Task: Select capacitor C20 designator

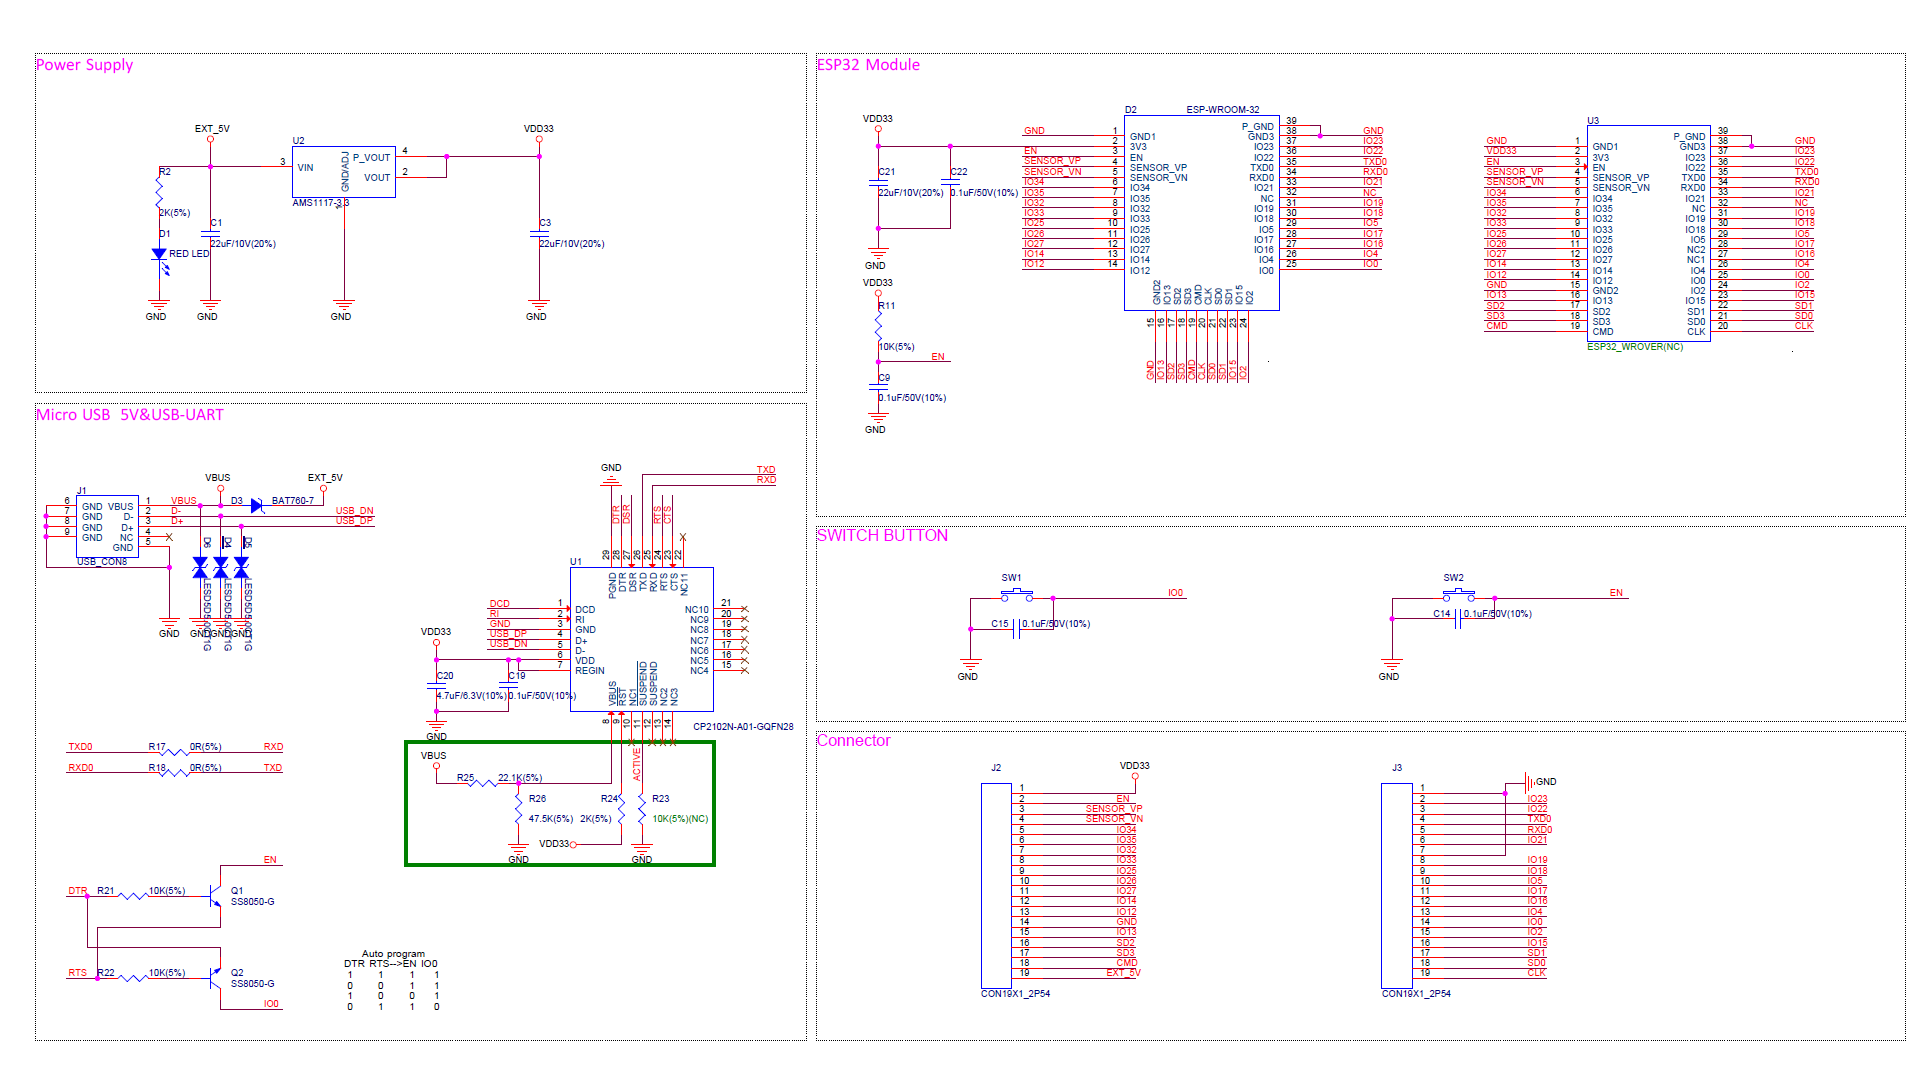Action: pos(445,676)
